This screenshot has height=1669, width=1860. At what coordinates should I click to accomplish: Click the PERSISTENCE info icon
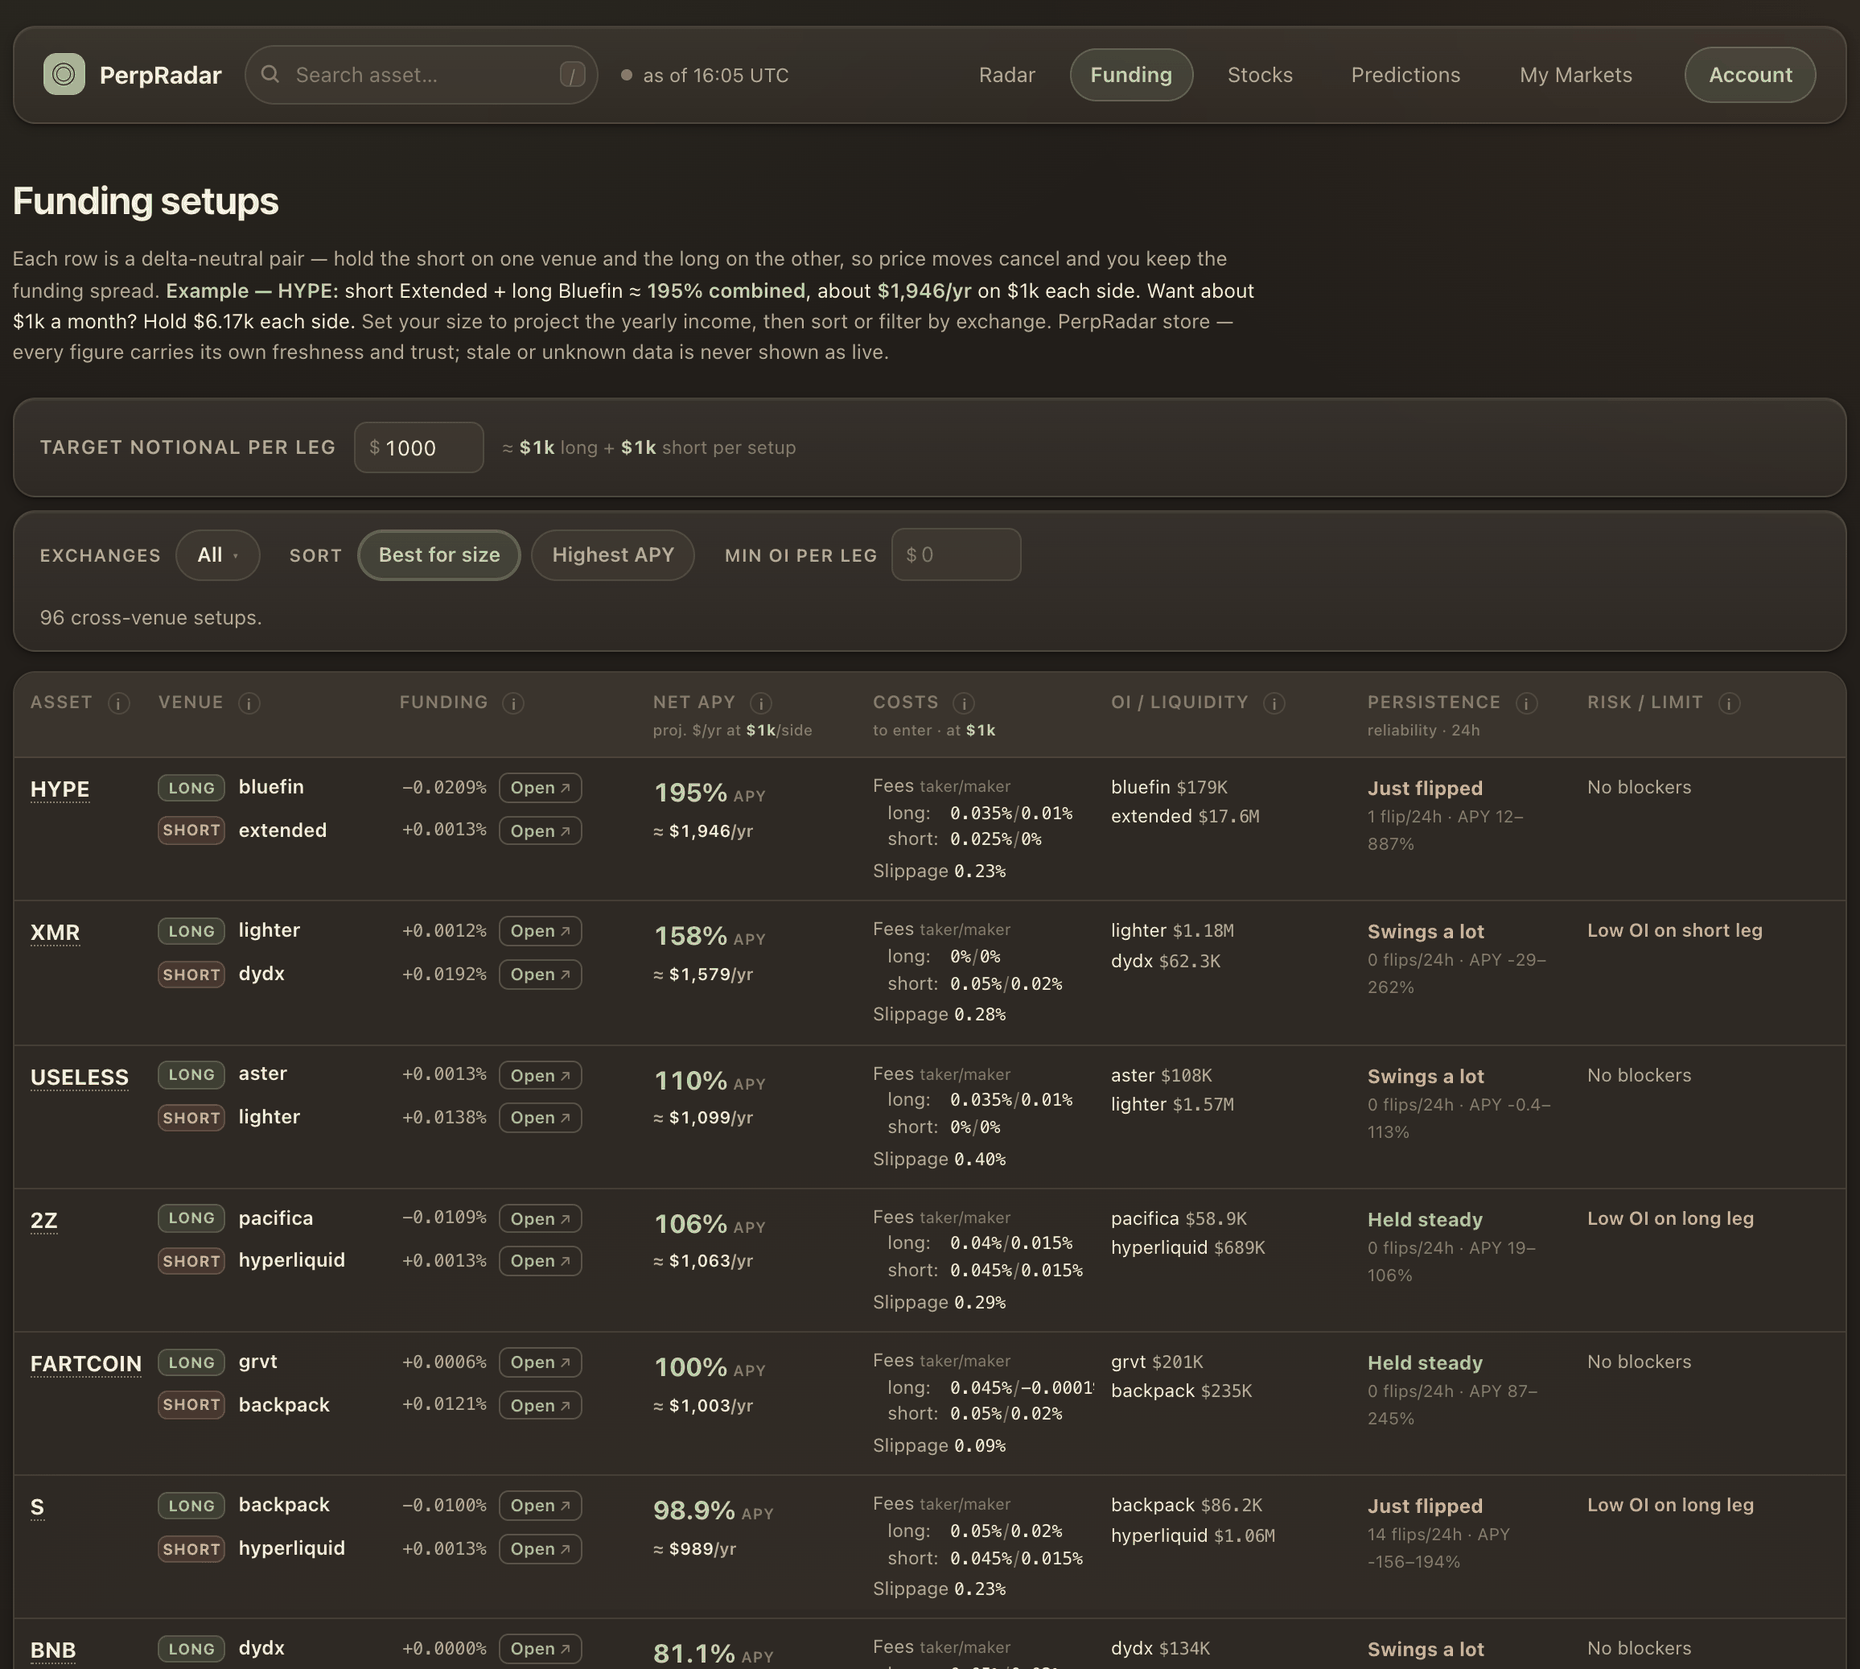(x=1526, y=704)
